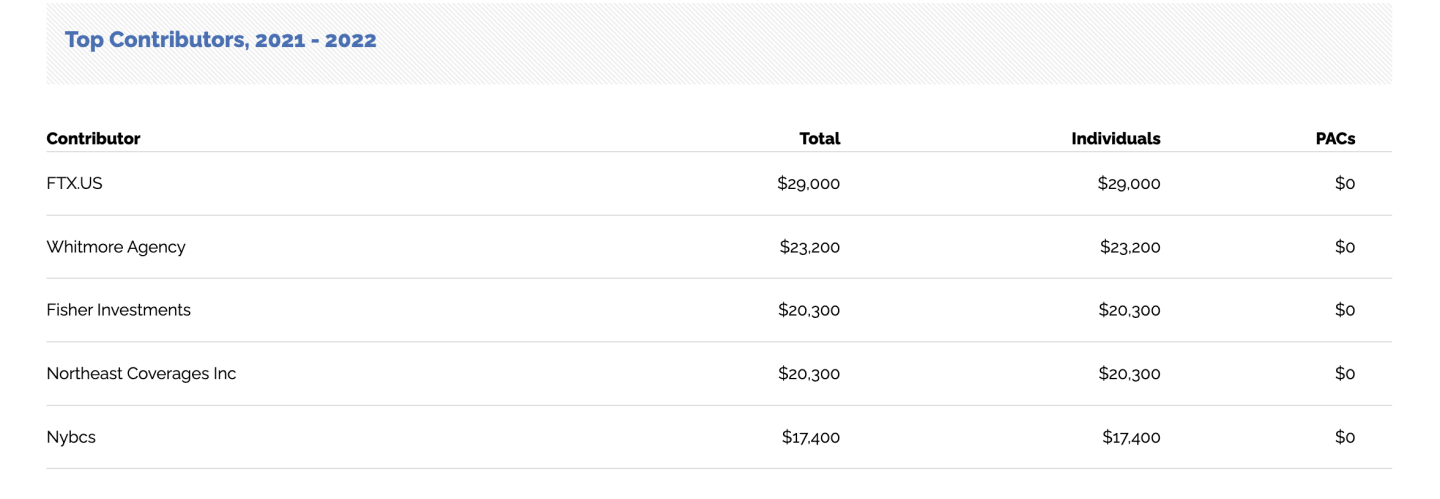Click FTX.US total of $29,000
The height and width of the screenshot is (499, 1440).
point(808,184)
